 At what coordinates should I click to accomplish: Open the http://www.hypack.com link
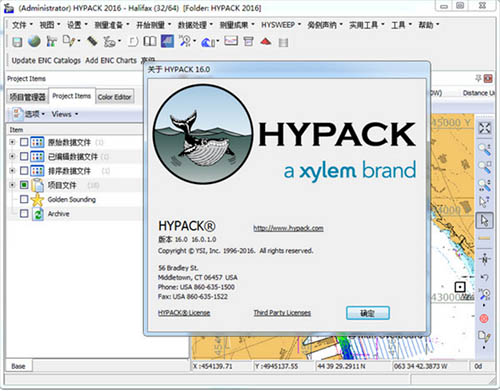click(x=288, y=228)
